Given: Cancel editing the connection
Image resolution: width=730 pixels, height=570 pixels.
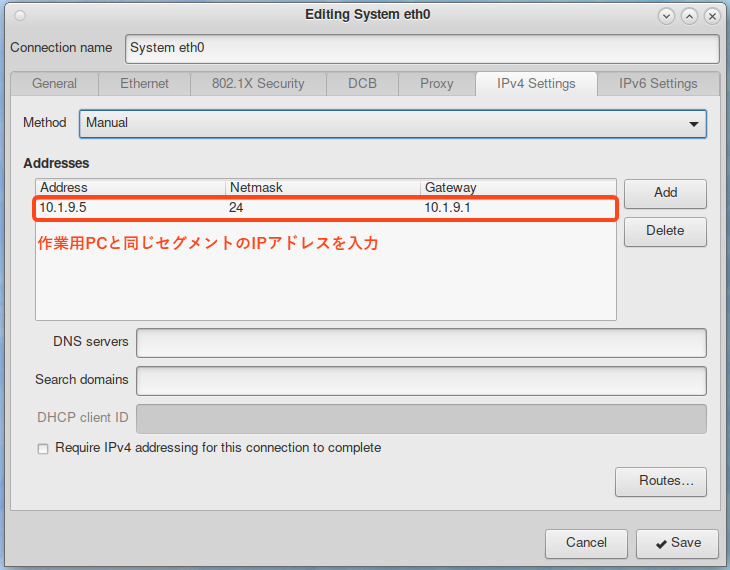Looking at the screenshot, I should [x=586, y=543].
